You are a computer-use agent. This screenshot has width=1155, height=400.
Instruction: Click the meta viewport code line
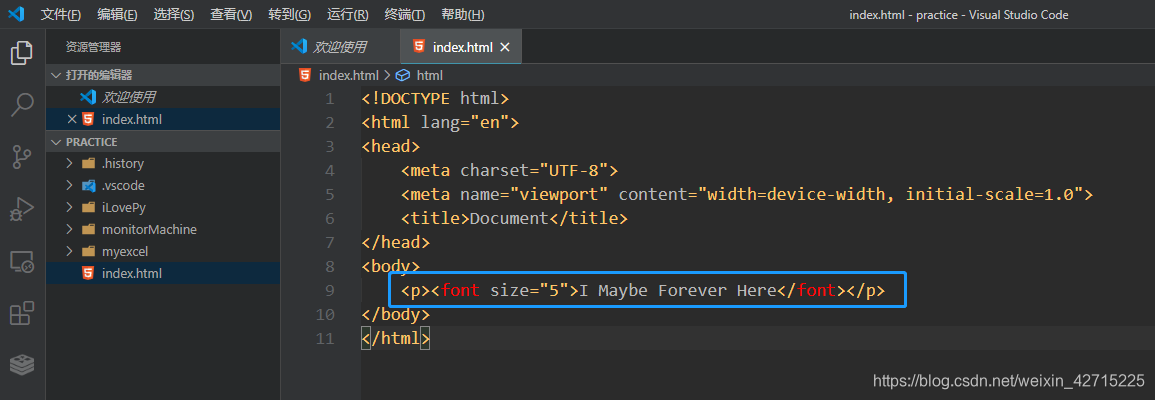coord(747,194)
